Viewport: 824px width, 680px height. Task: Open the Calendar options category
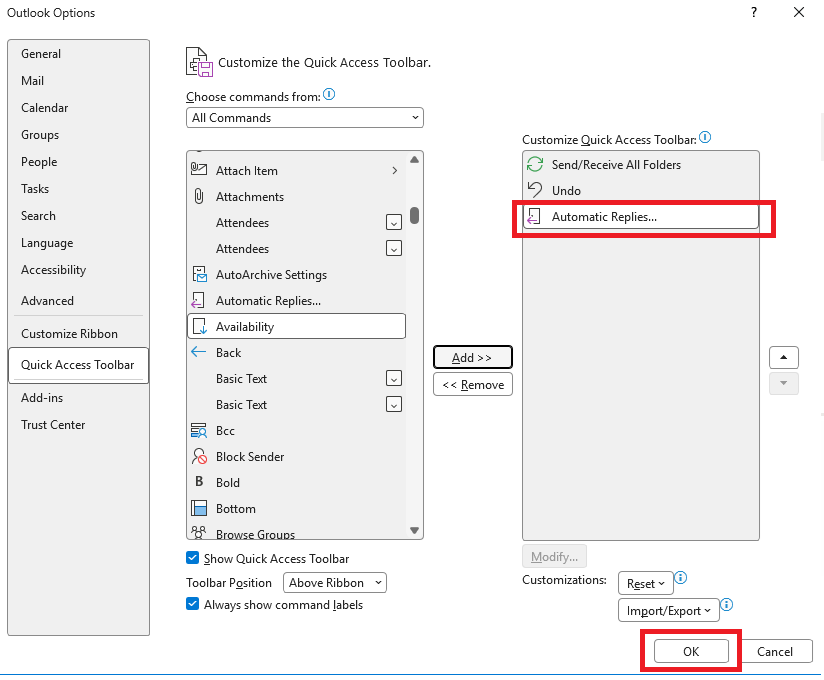[45, 108]
